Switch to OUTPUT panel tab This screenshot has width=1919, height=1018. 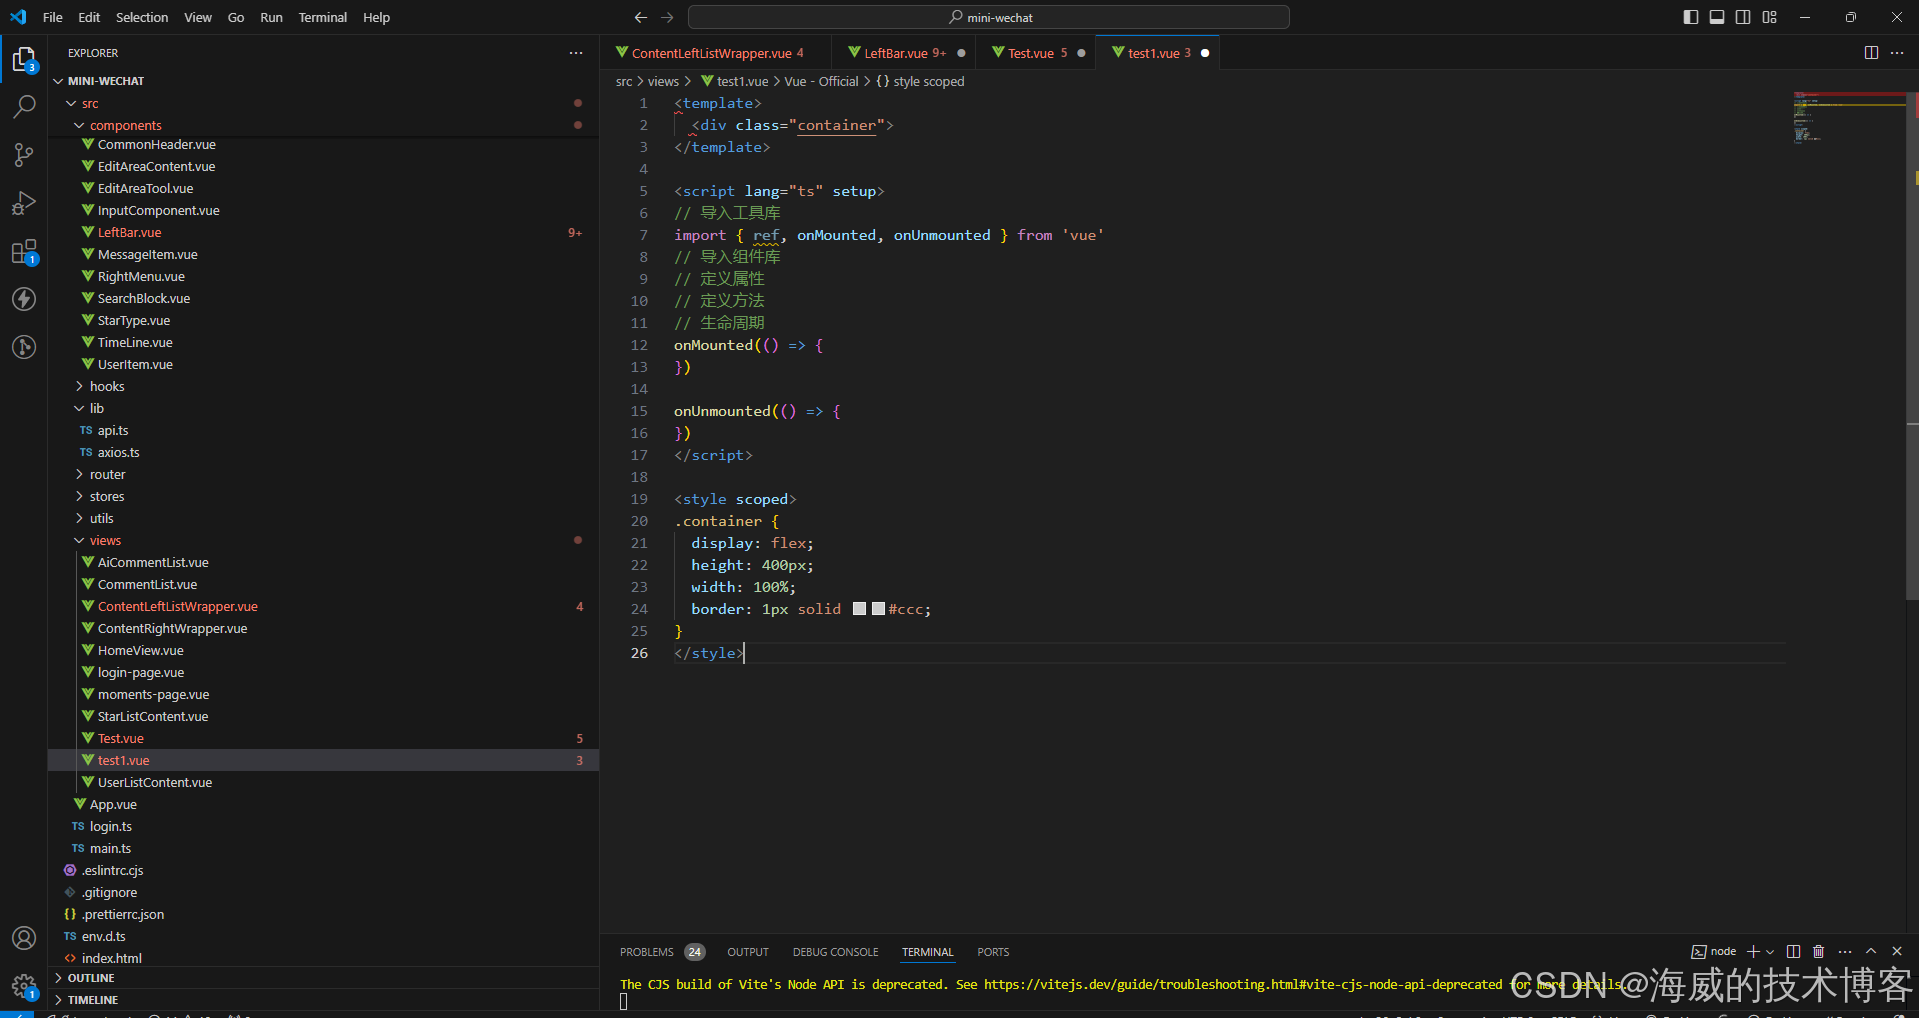tap(748, 952)
